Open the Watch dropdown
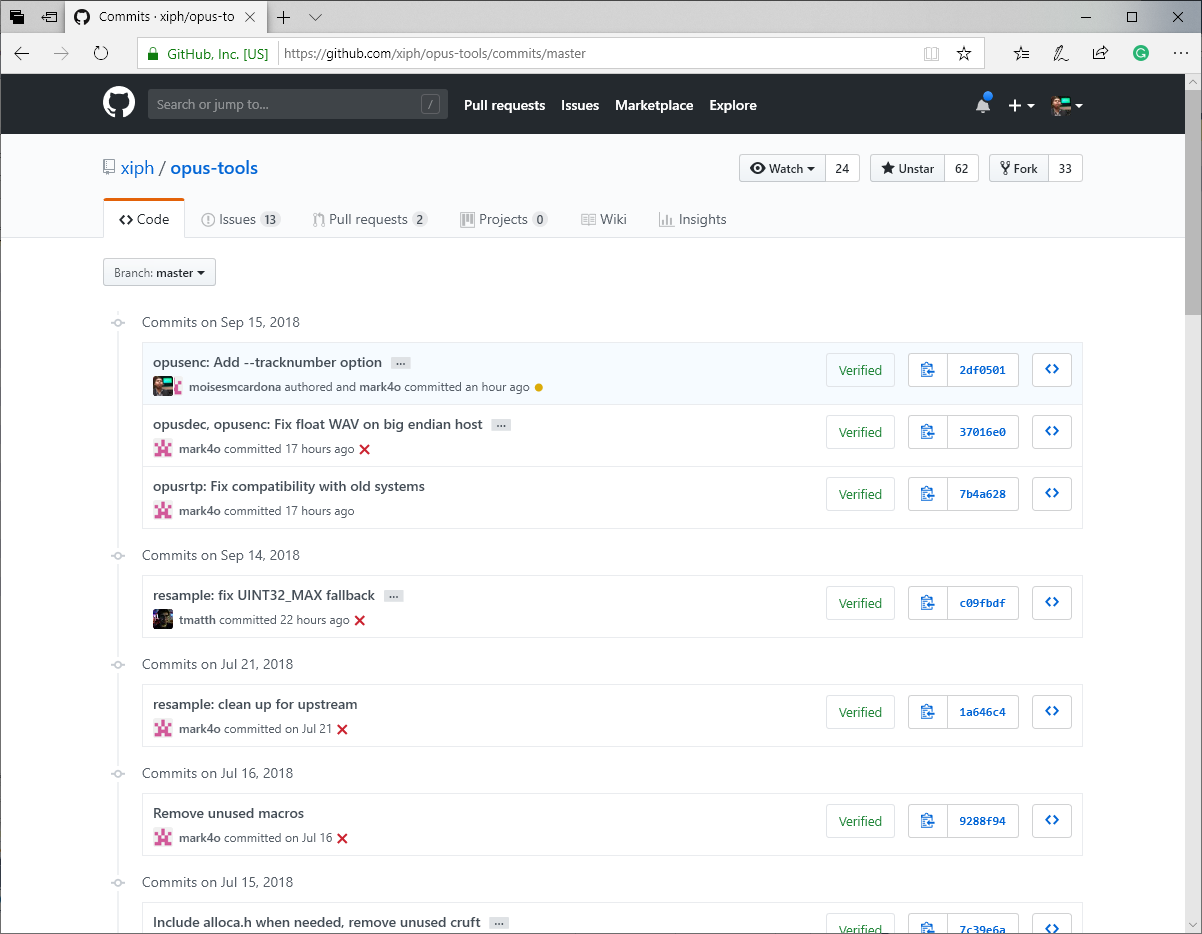 [x=782, y=168]
